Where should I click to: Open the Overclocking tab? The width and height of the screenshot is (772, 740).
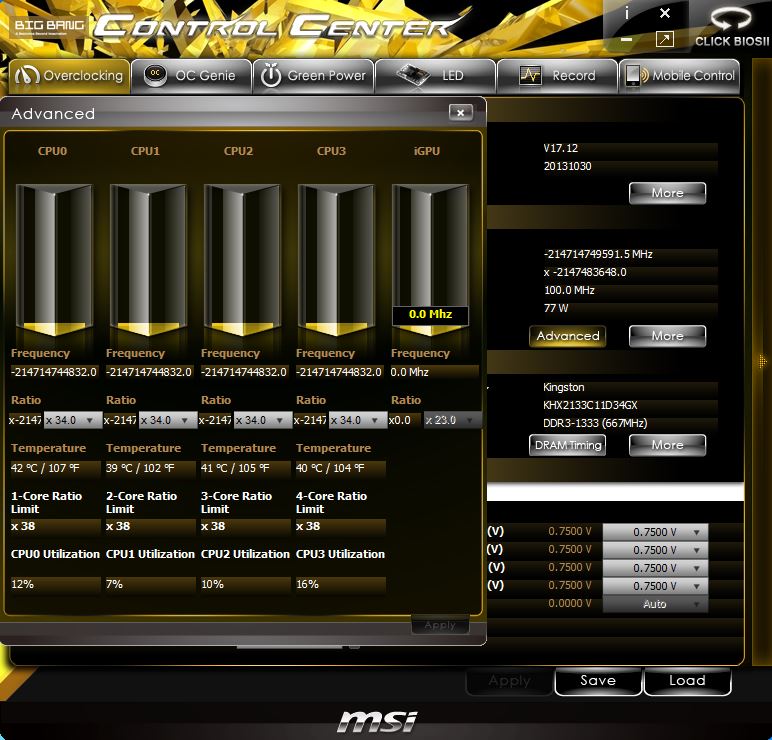click(69, 76)
